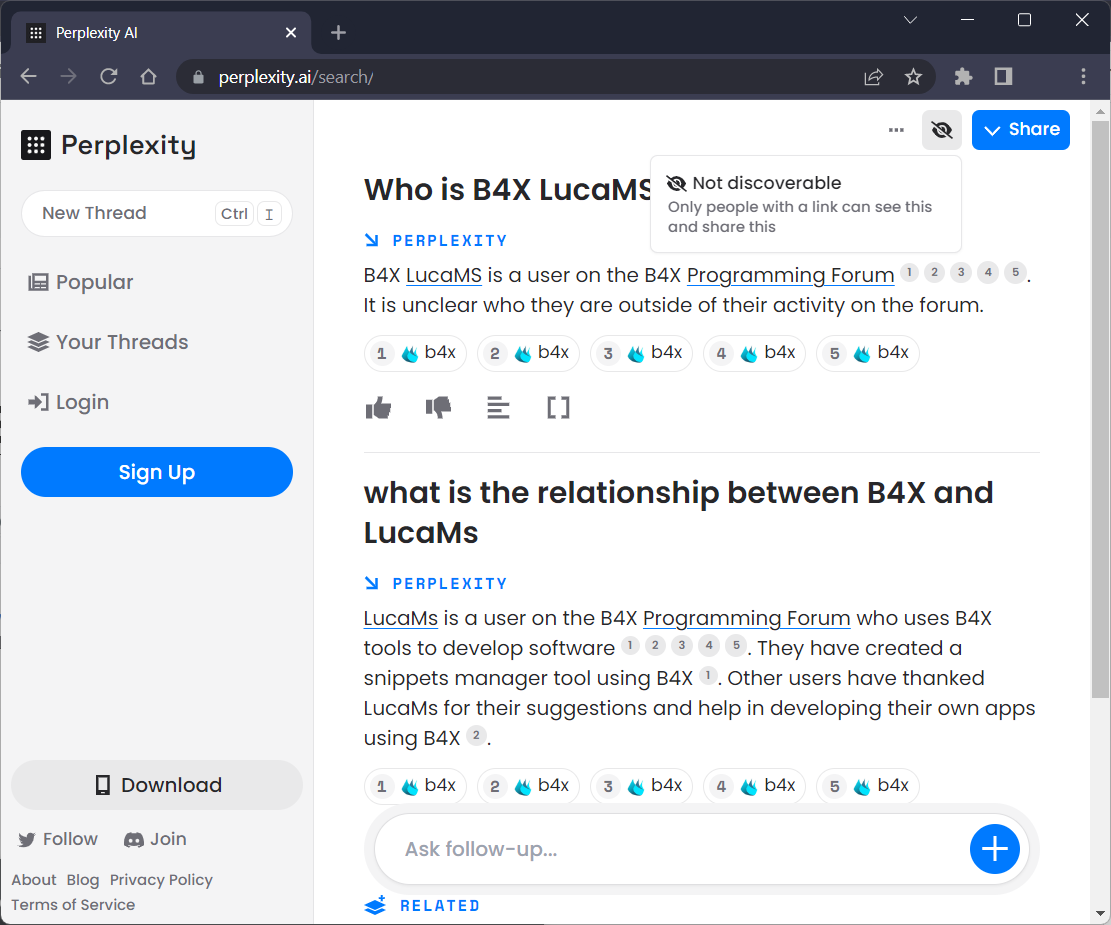Open the three-dot more options menu
The height and width of the screenshot is (925, 1111).
coord(896,130)
